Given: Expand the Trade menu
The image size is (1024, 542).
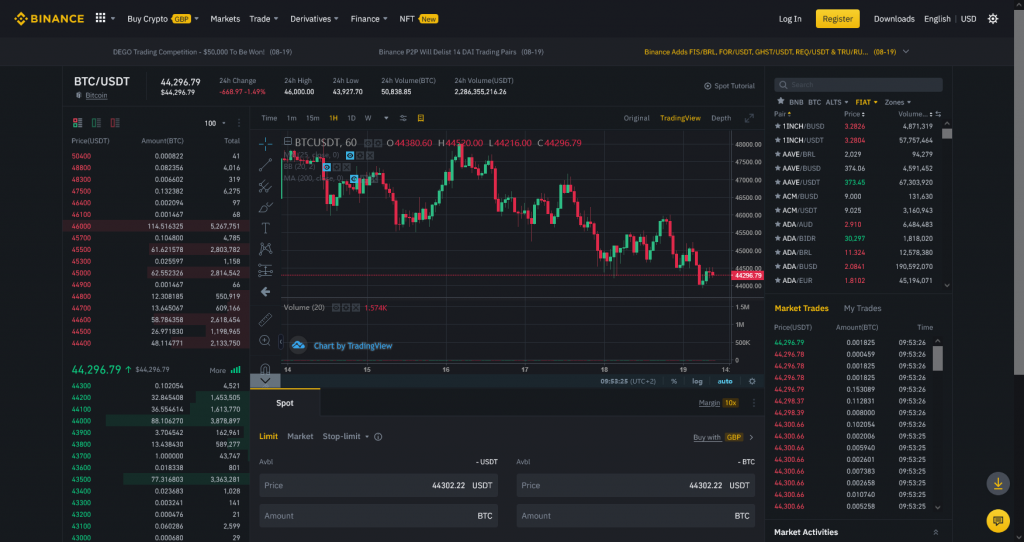Looking at the screenshot, I should [x=264, y=19].
